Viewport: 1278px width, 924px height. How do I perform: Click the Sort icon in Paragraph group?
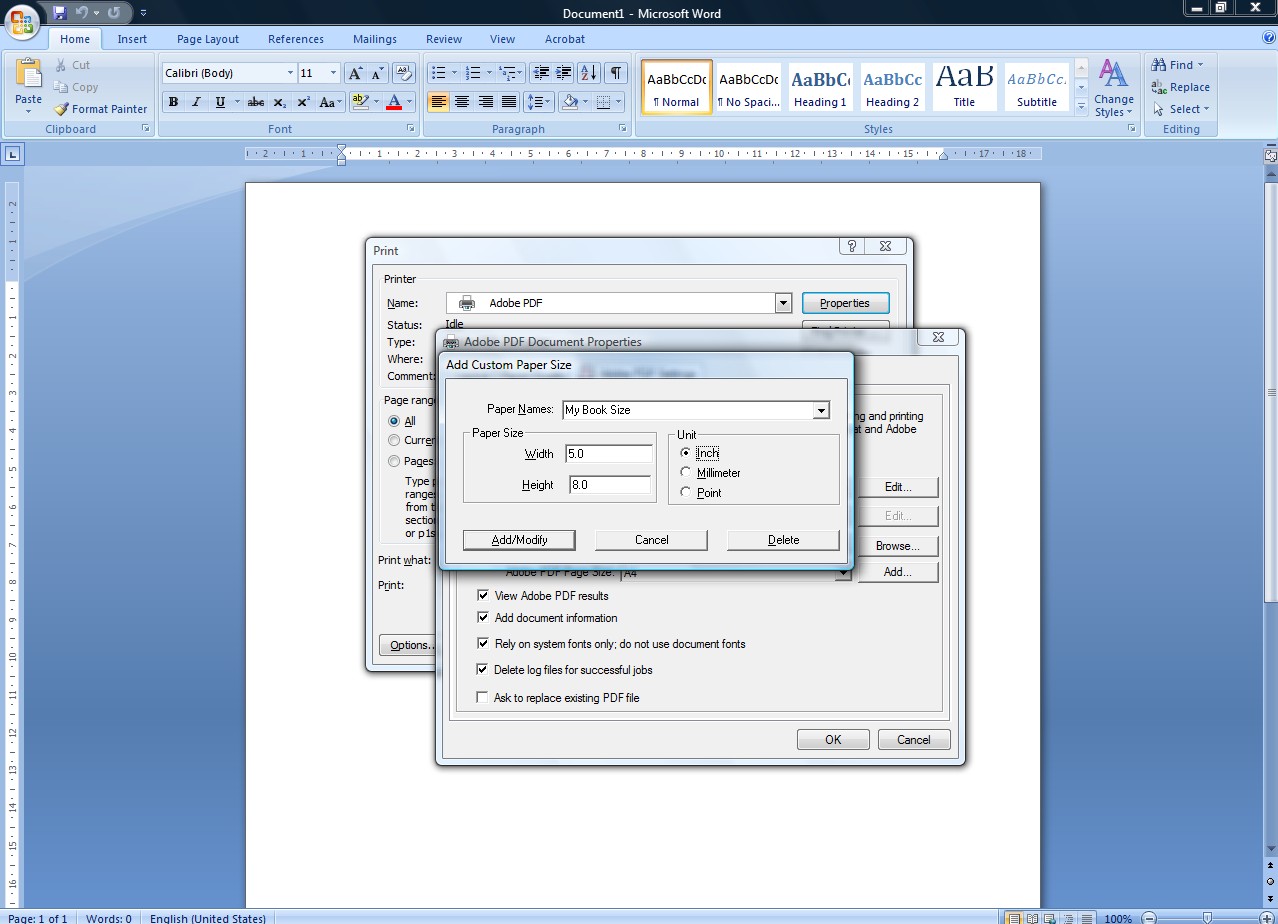[588, 72]
